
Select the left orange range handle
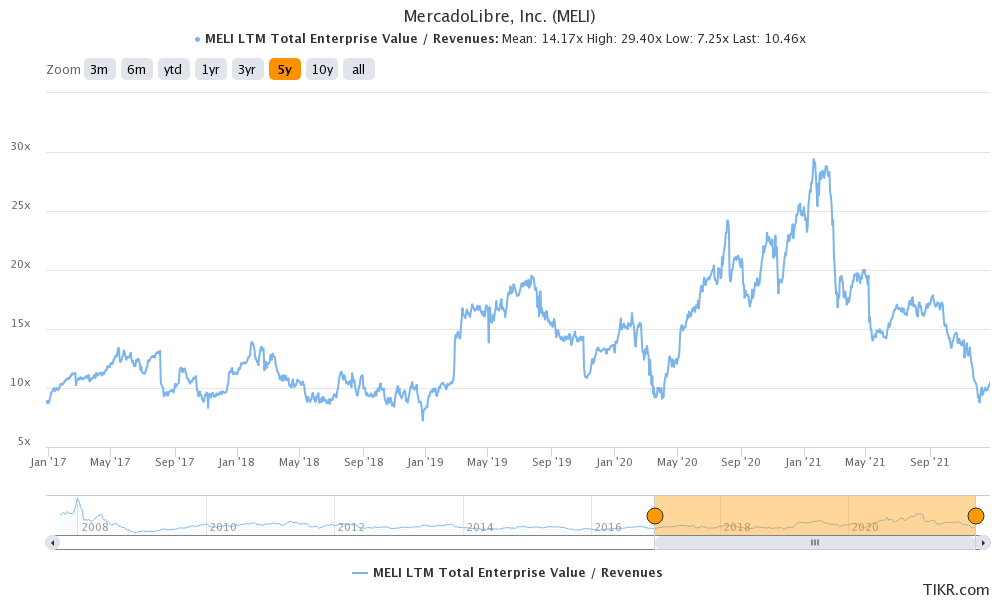coord(656,515)
